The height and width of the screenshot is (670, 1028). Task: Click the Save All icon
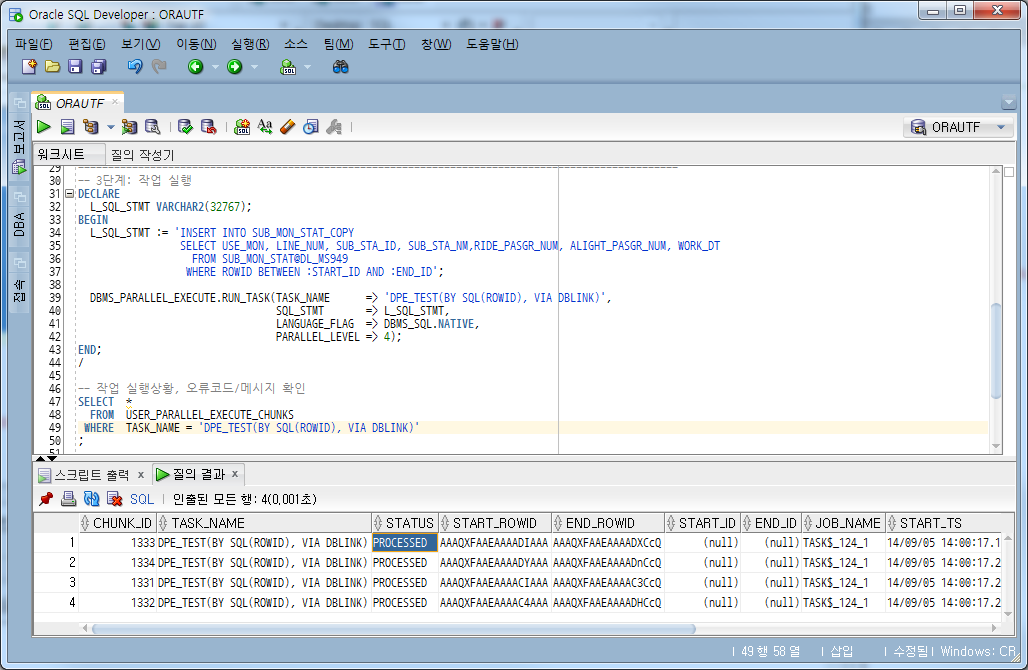pyautogui.click(x=99, y=66)
